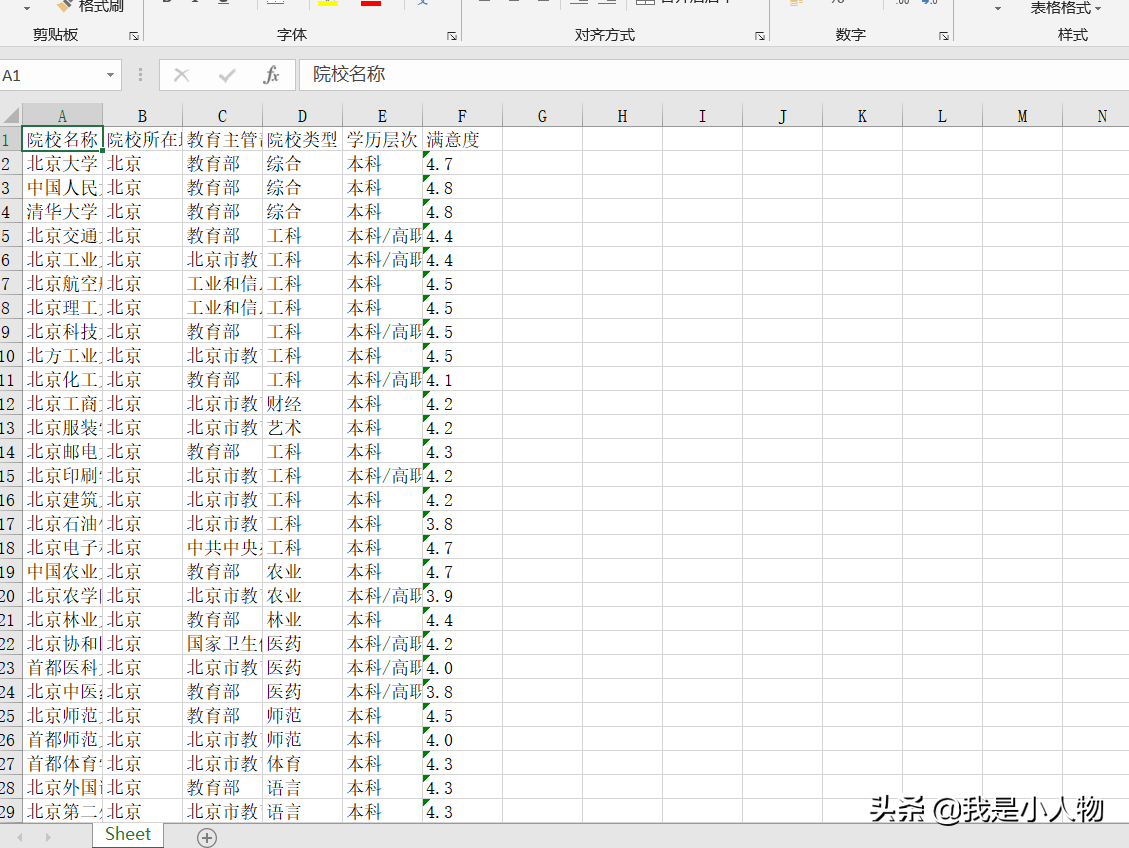Select satisfaction value 3.9 in row 20
Image resolution: width=1129 pixels, height=848 pixels.
point(462,595)
